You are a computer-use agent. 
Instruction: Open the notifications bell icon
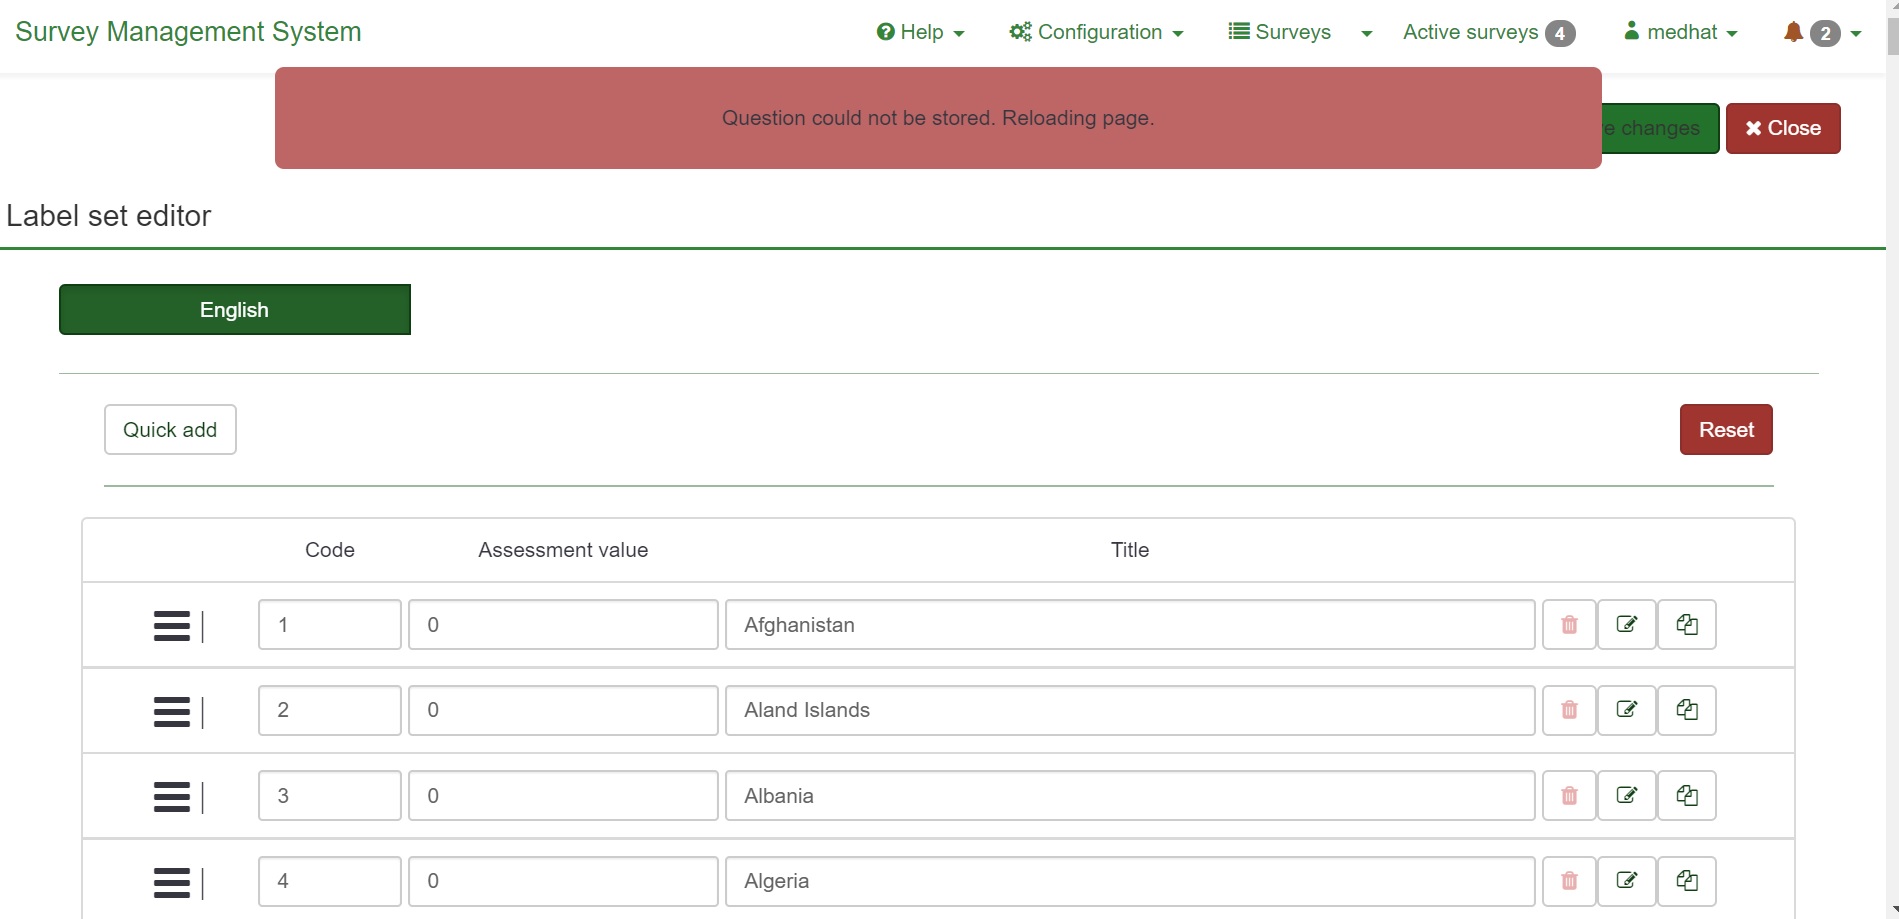[1794, 32]
